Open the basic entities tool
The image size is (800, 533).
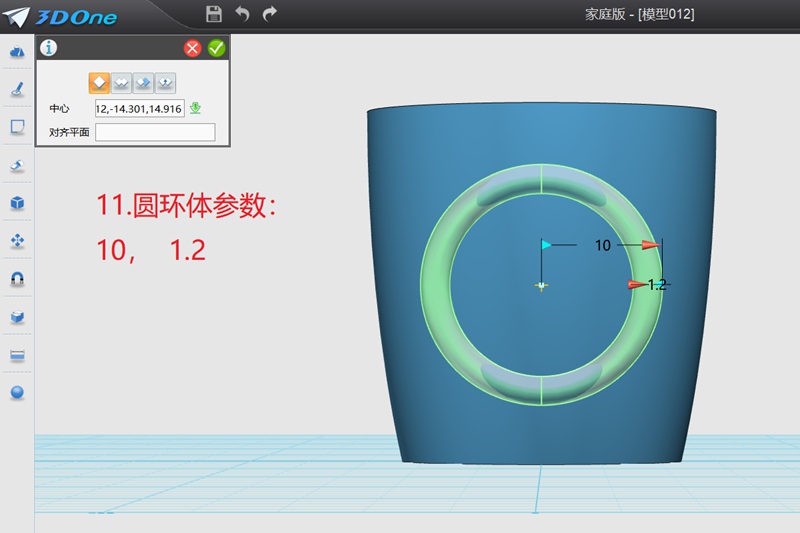(x=17, y=51)
